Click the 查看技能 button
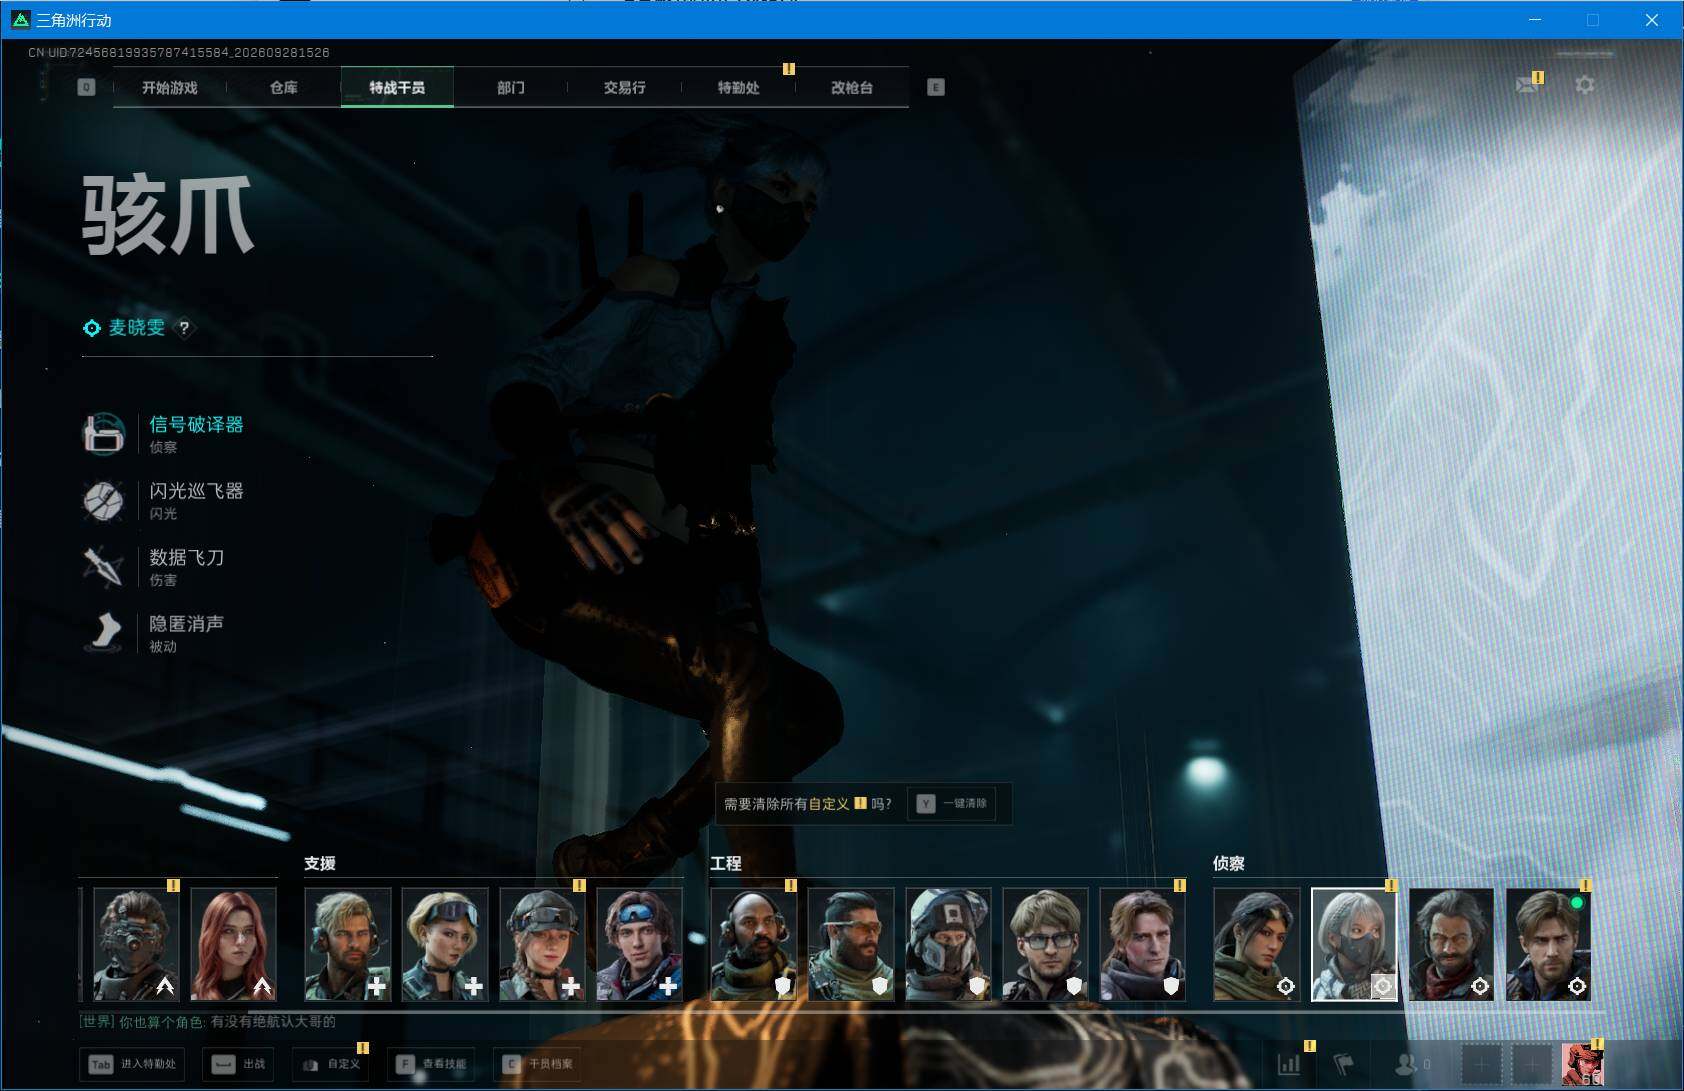The image size is (1684, 1091). (432, 1064)
